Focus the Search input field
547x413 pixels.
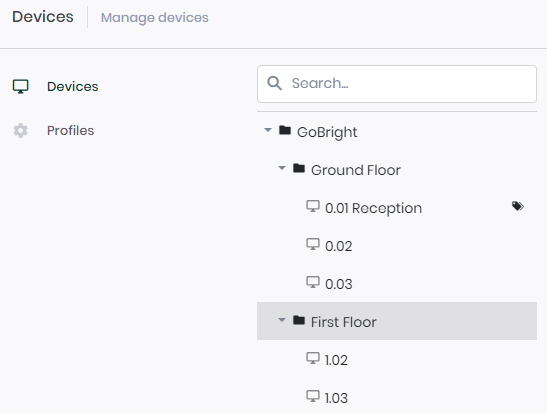coord(397,84)
